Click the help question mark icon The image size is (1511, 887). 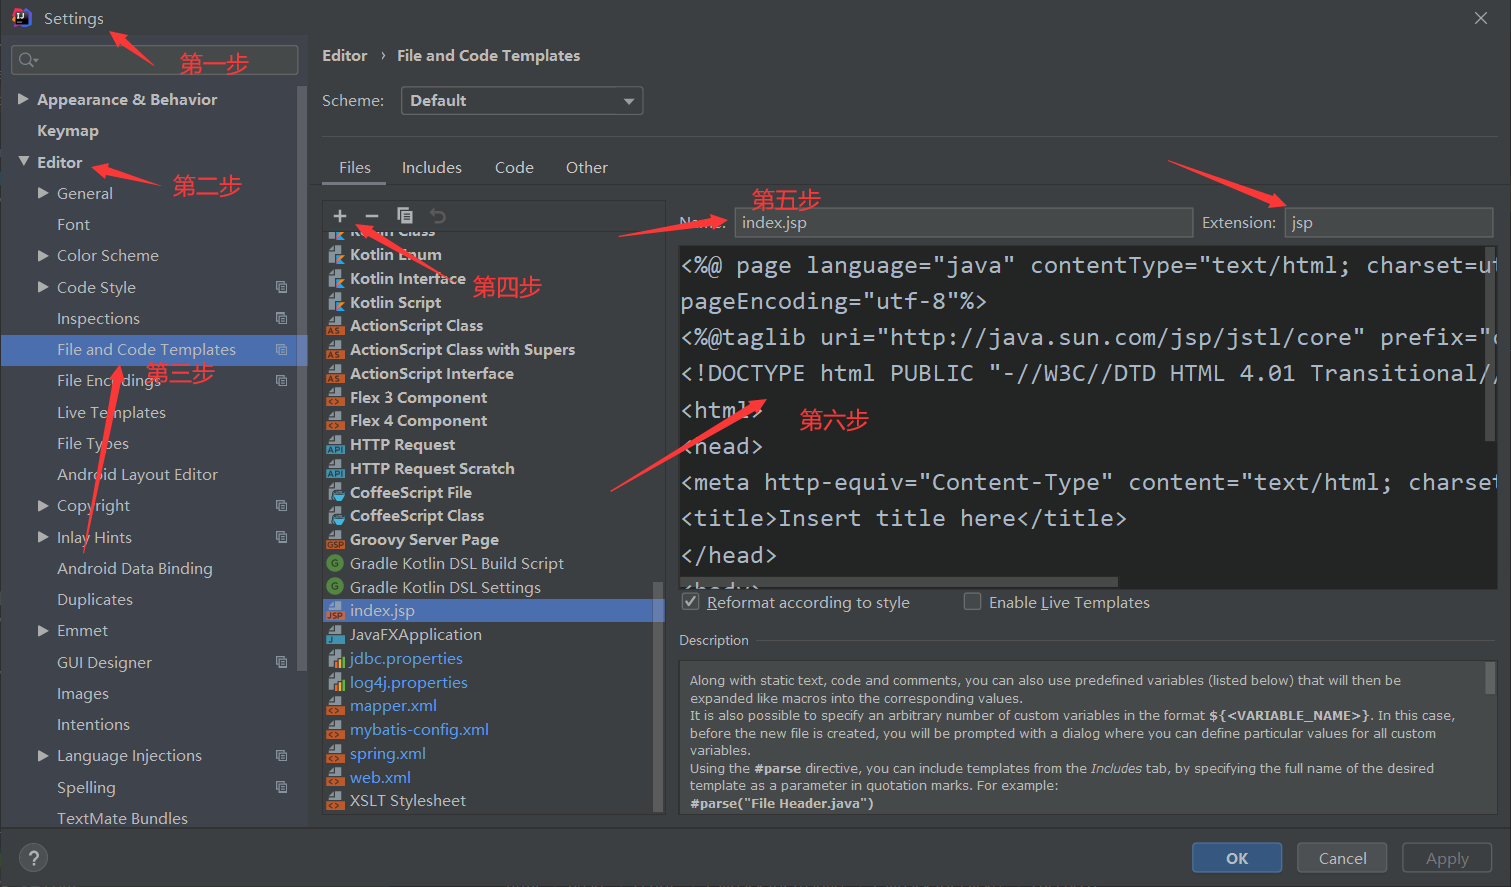tap(33, 857)
